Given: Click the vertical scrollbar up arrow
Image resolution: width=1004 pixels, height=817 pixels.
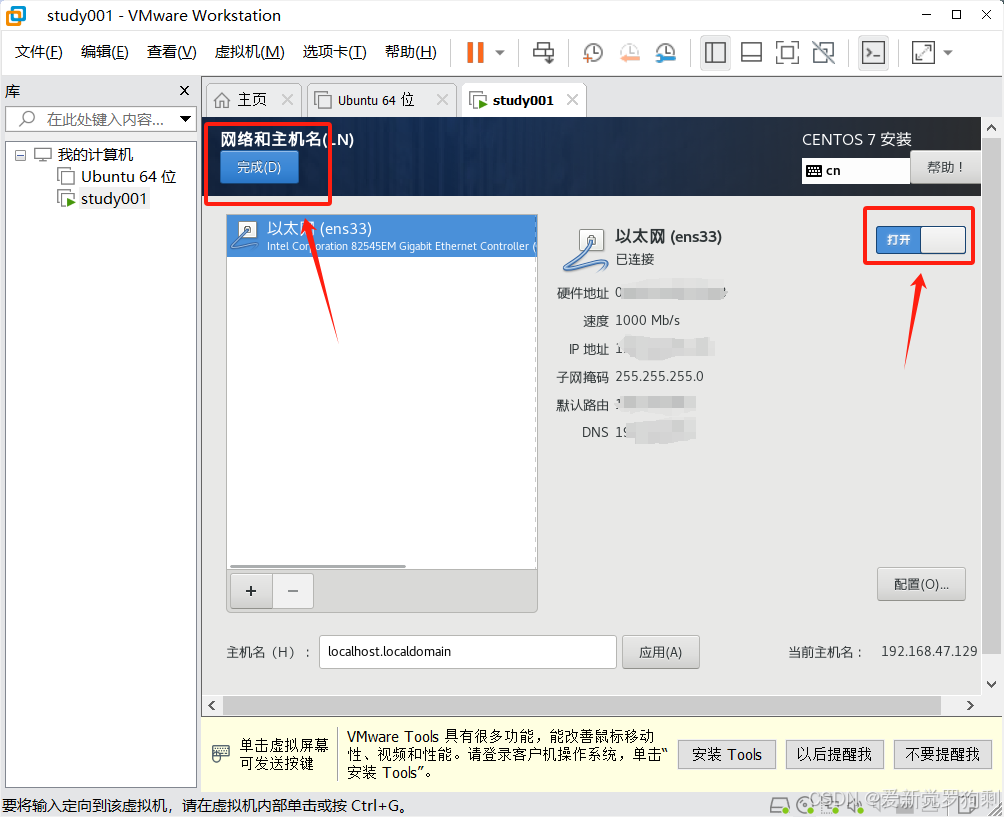Looking at the screenshot, I should [991, 128].
